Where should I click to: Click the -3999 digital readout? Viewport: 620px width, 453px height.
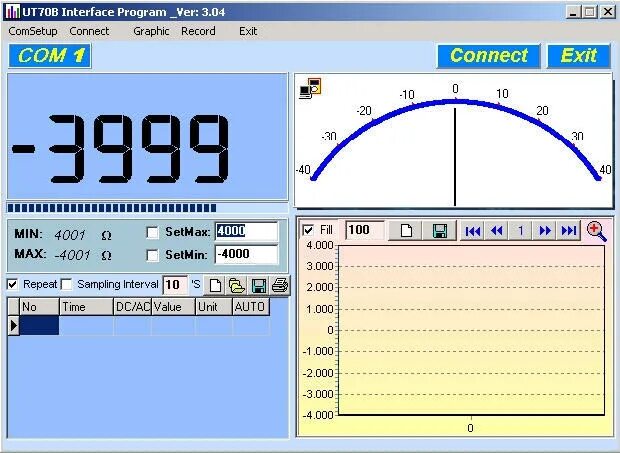click(x=121, y=149)
